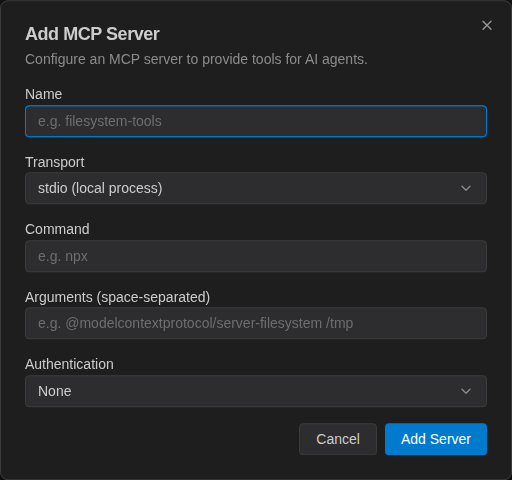Screen dimensions: 512x480
Task: Open the Authentication dropdown
Action: [x=256, y=391]
